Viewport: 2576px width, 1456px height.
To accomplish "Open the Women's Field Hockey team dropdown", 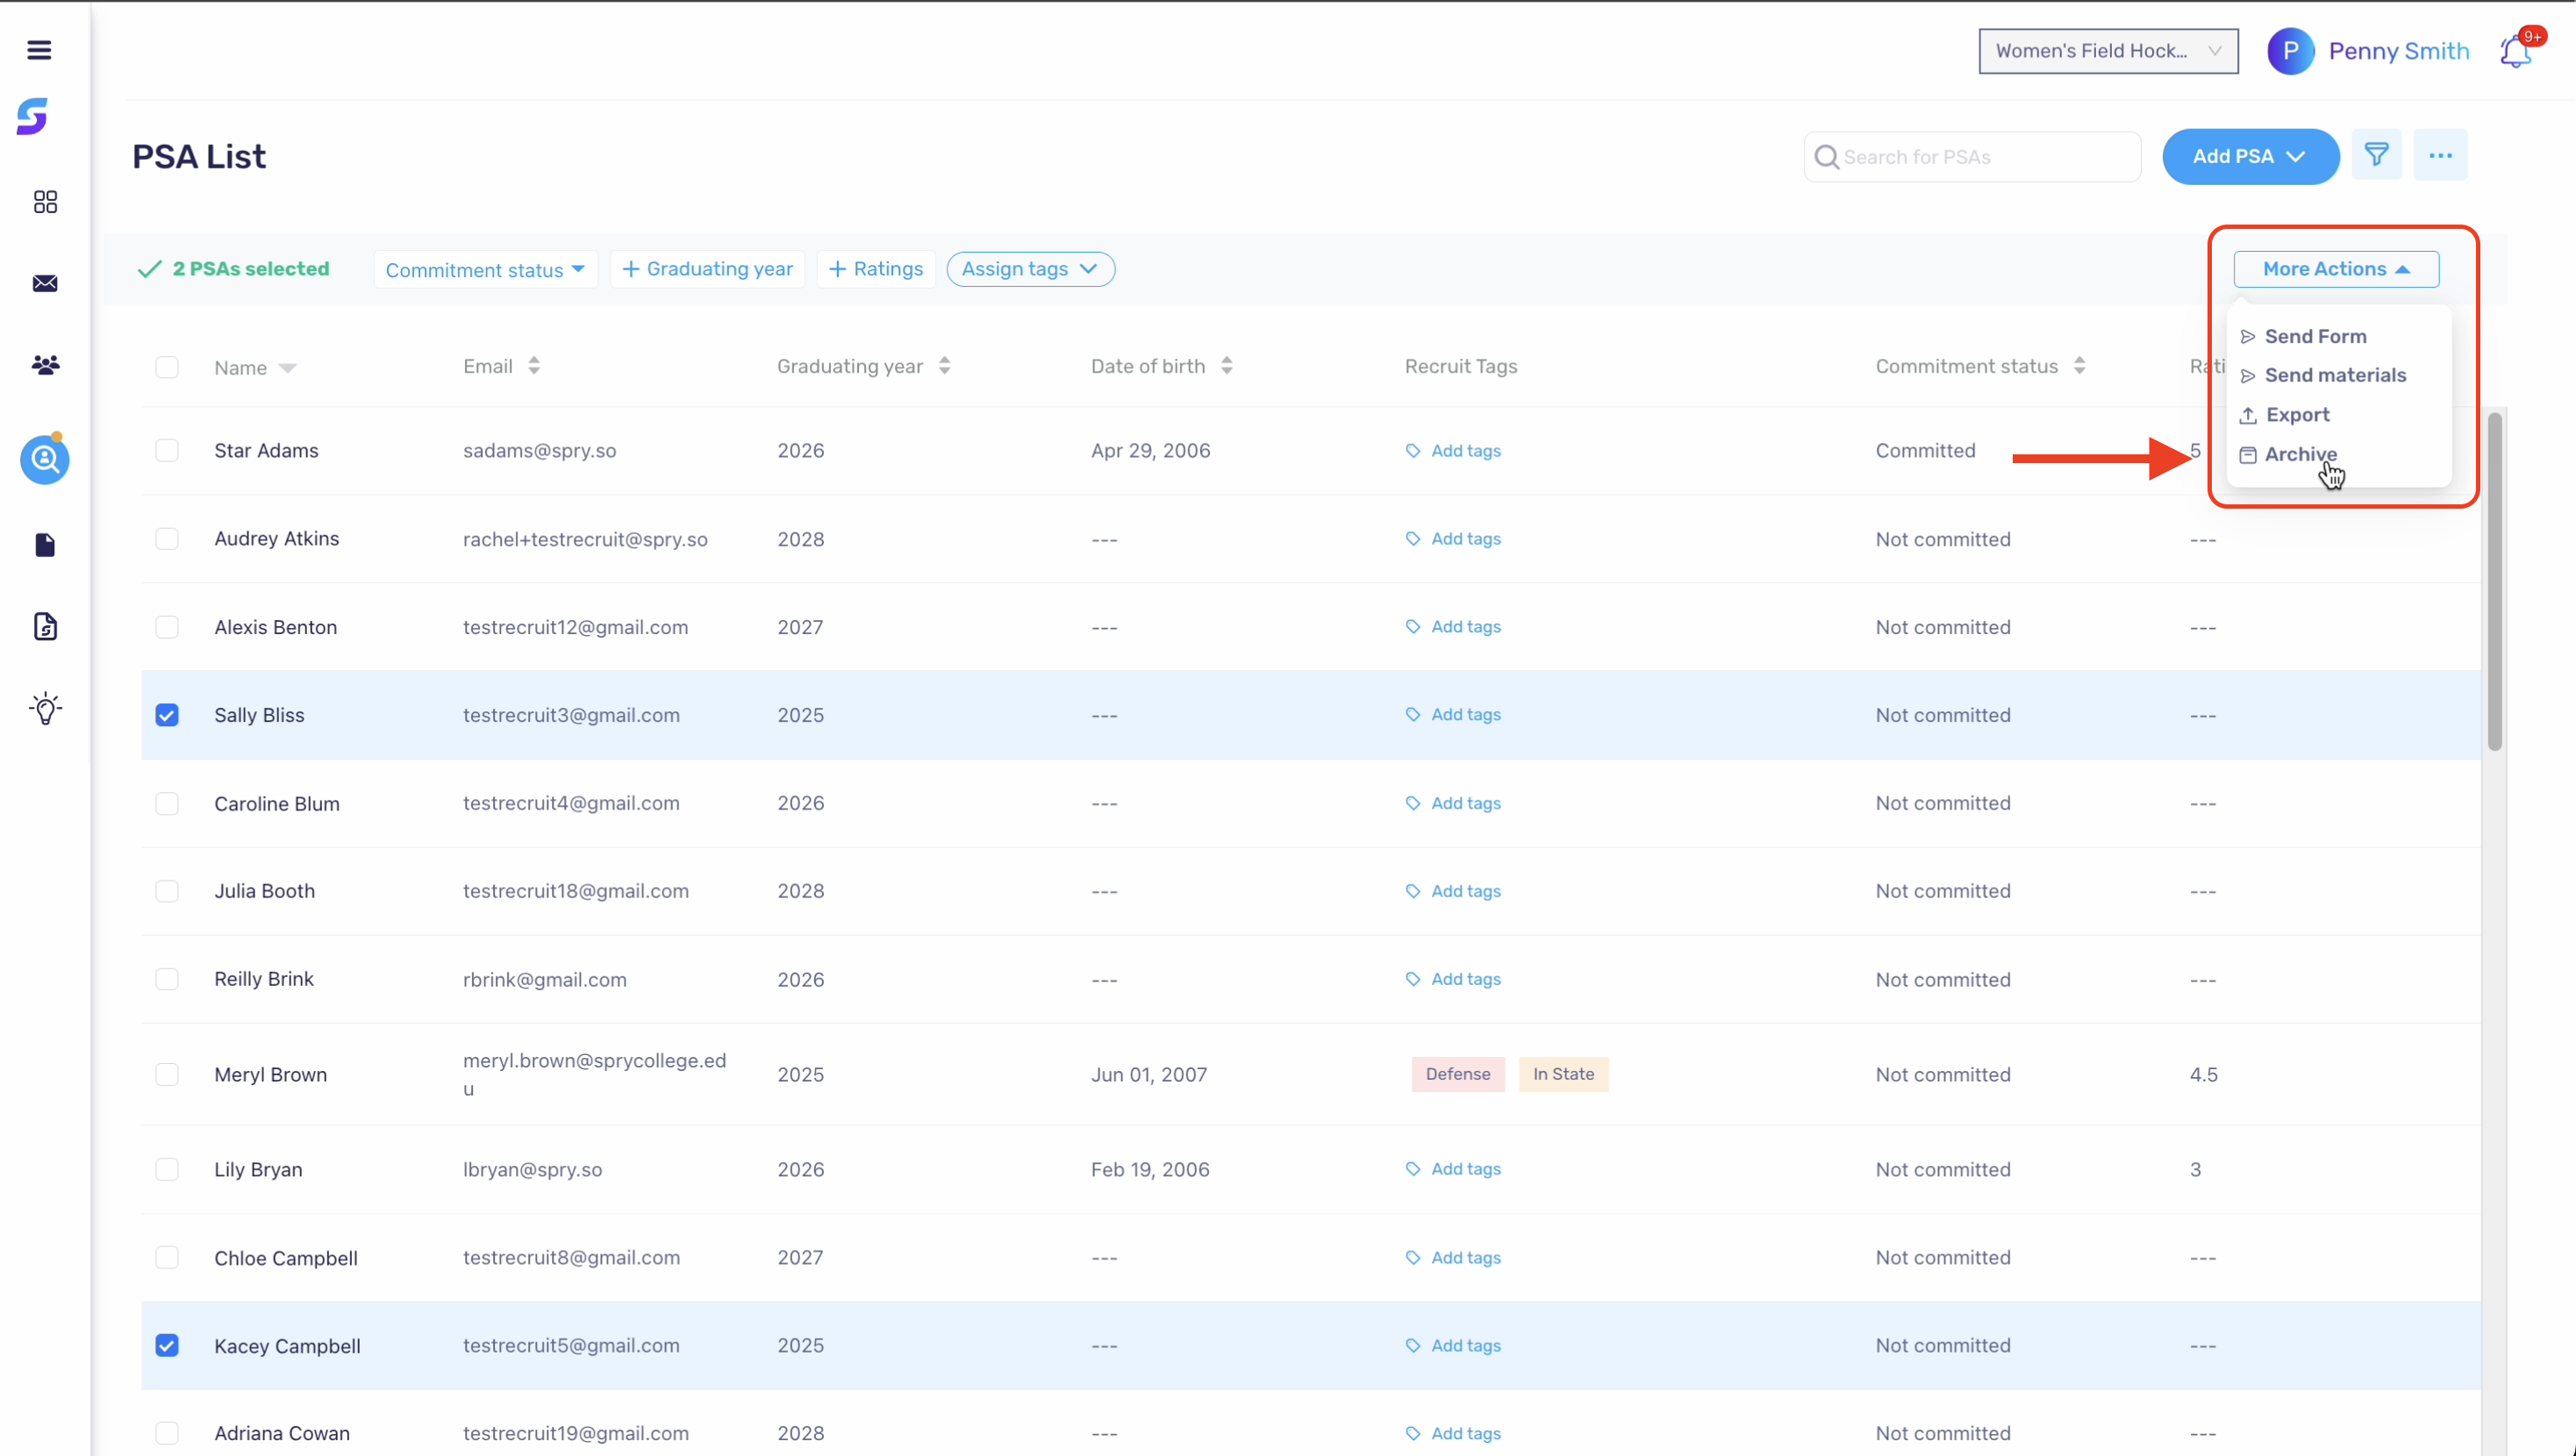I will [x=2108, y=51].
